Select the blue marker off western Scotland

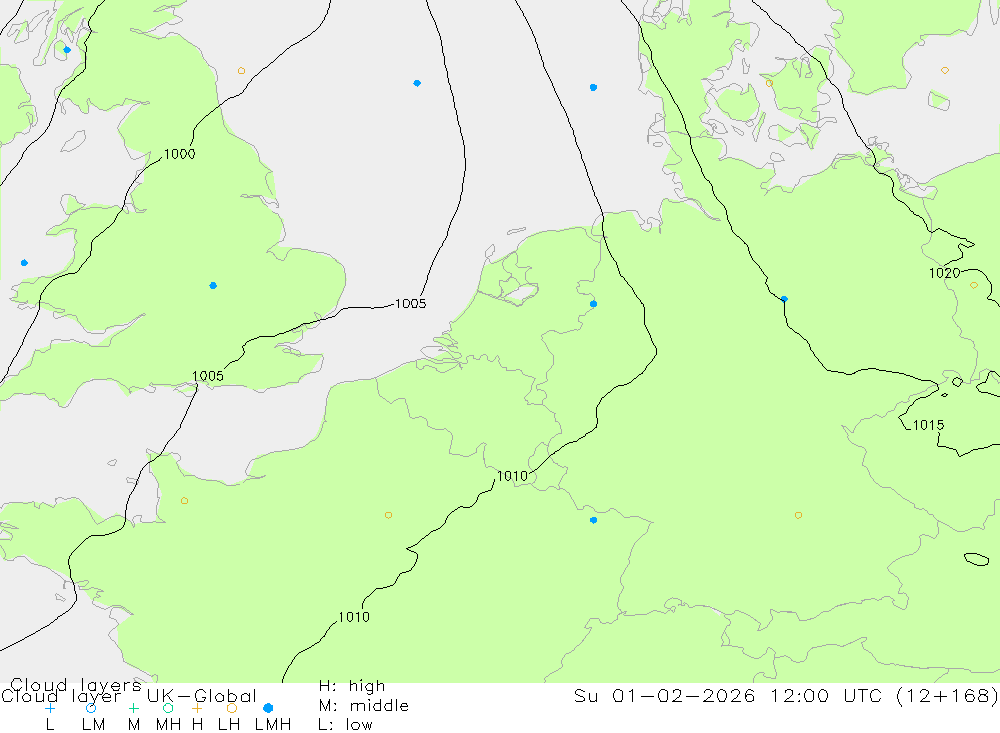67,50
